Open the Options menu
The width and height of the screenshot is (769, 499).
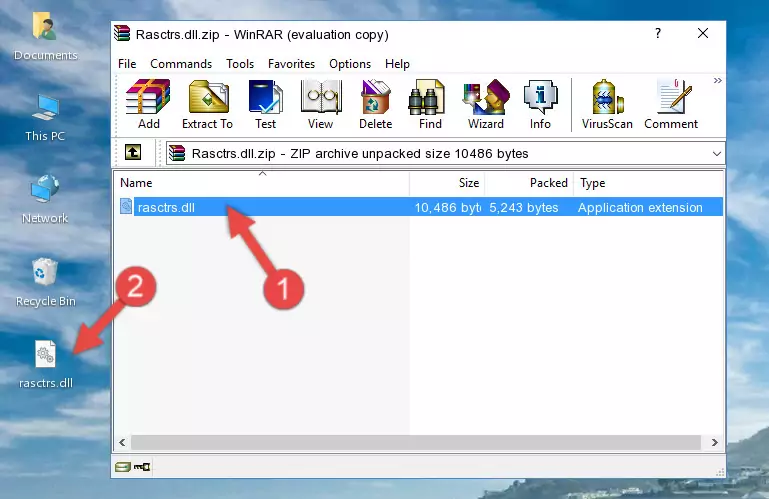[x=350, y=64]
